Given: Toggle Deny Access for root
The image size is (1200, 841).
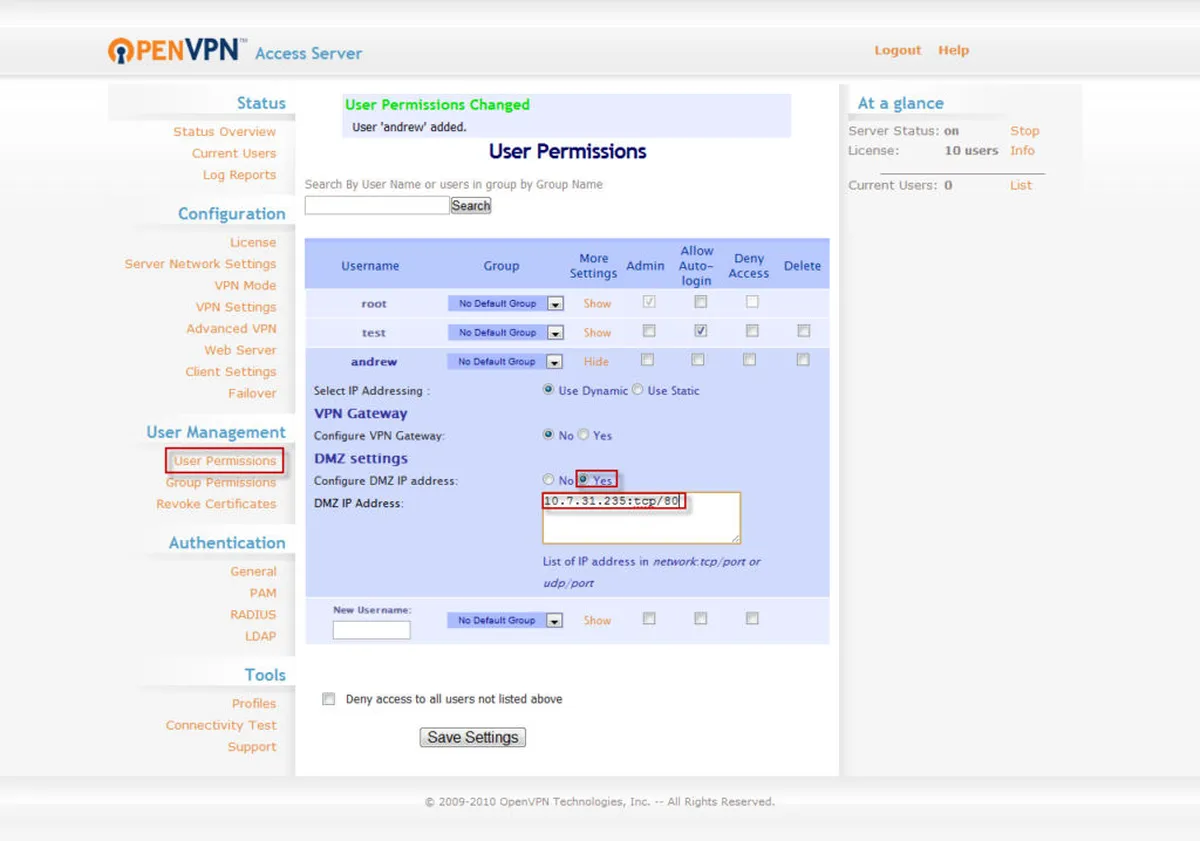Looking at the screenshot, I should coord(752,301).
